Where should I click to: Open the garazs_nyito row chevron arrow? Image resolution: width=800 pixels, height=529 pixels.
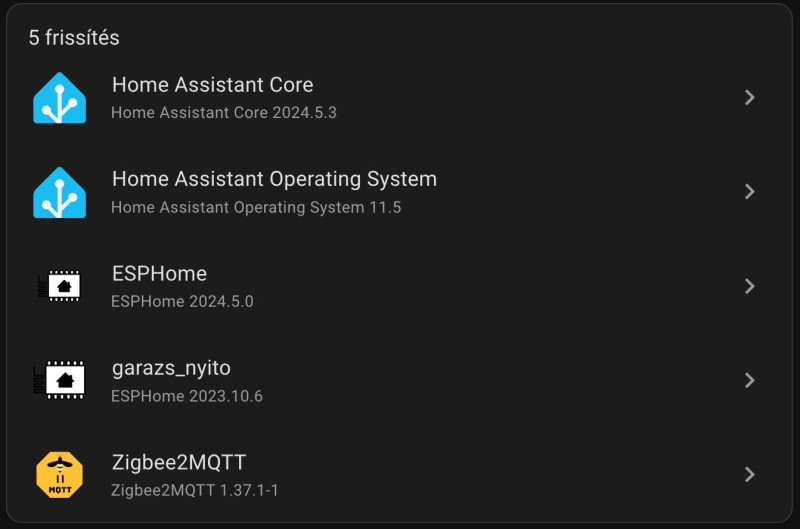click(749, 380)
